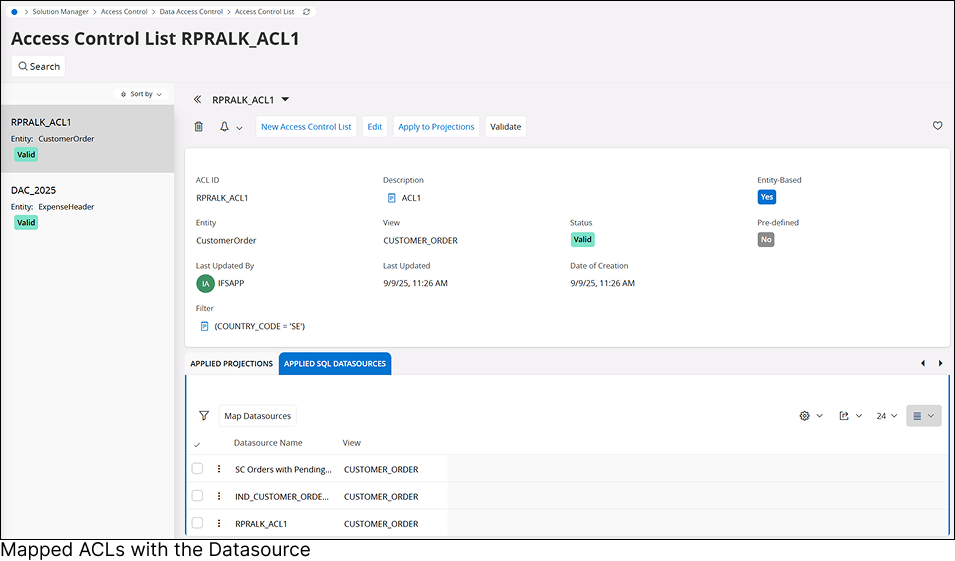The height and width of the screenshot is (561, 955).
Task: Select the IND_CUSTOMER_ORDE row checkbox
Action: click(x=197, y=496)
